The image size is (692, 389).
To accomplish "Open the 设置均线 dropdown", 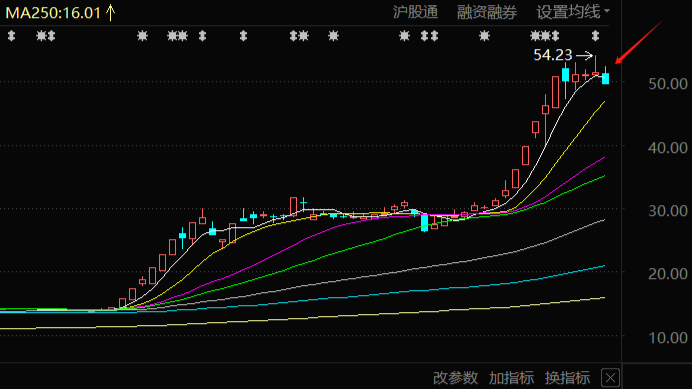I will 572,12.
